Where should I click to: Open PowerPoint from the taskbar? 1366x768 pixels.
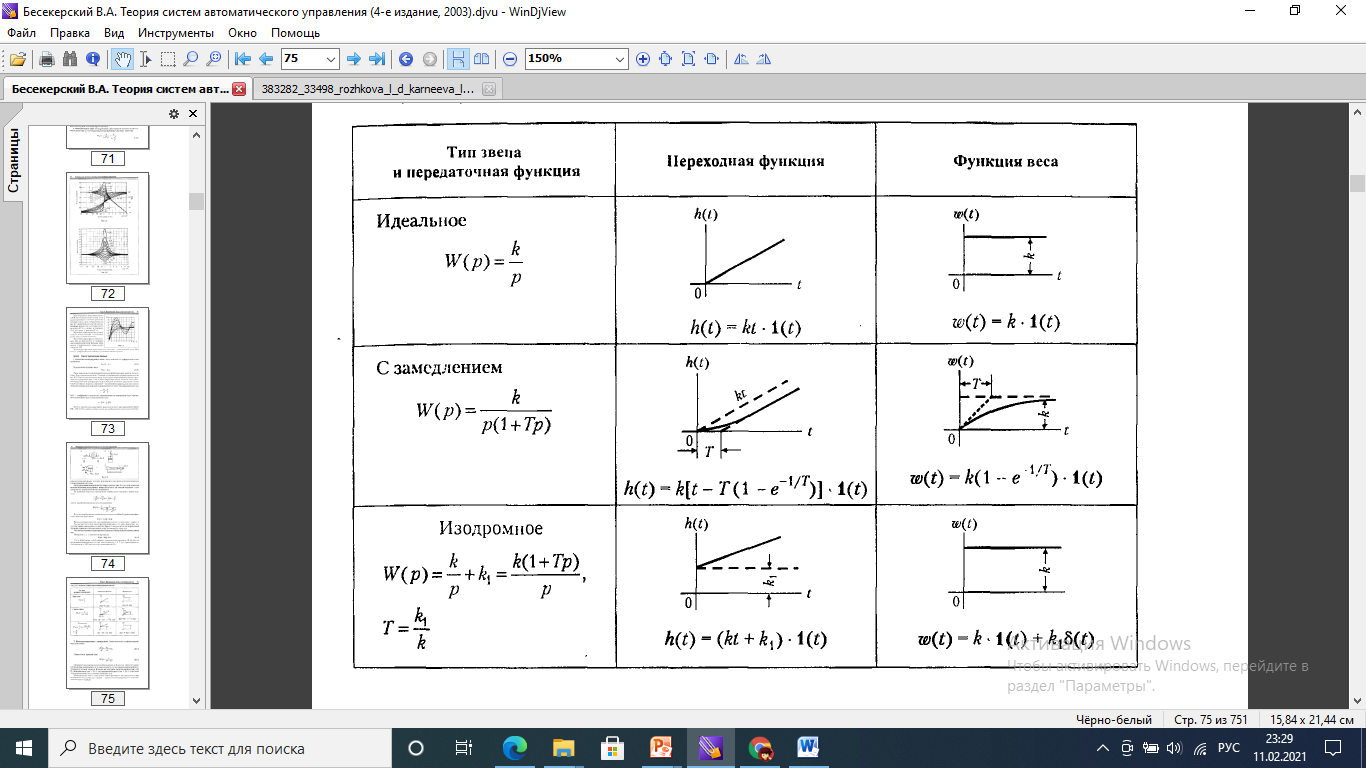click(x=661, y=748)
